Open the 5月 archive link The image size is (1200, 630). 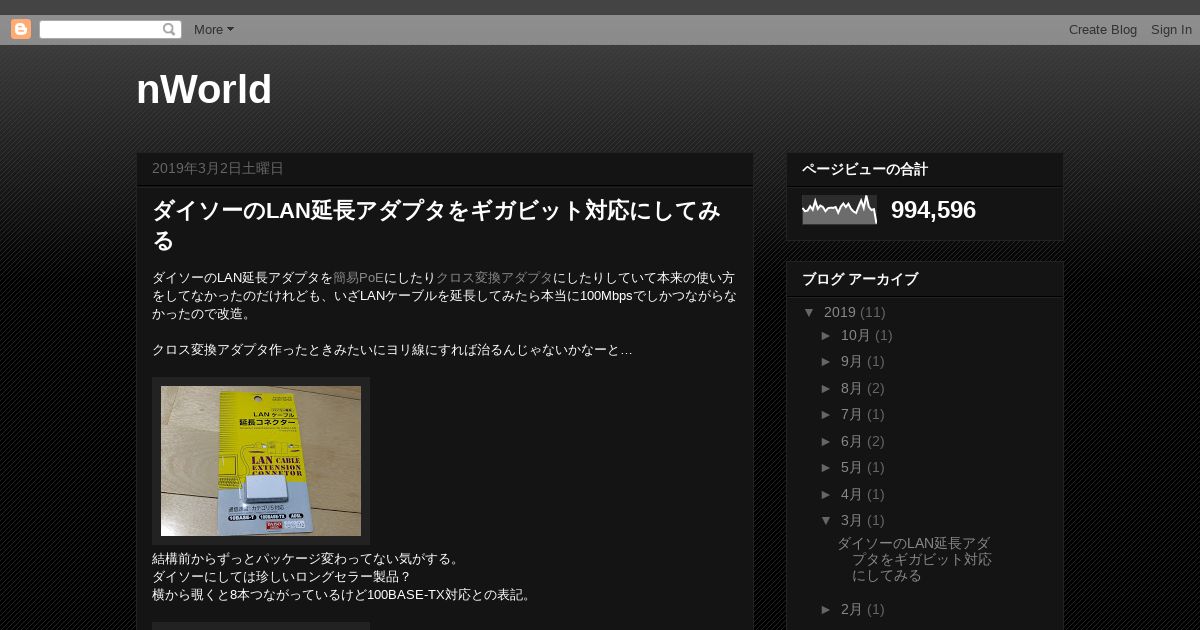click(x=852, y=467)
